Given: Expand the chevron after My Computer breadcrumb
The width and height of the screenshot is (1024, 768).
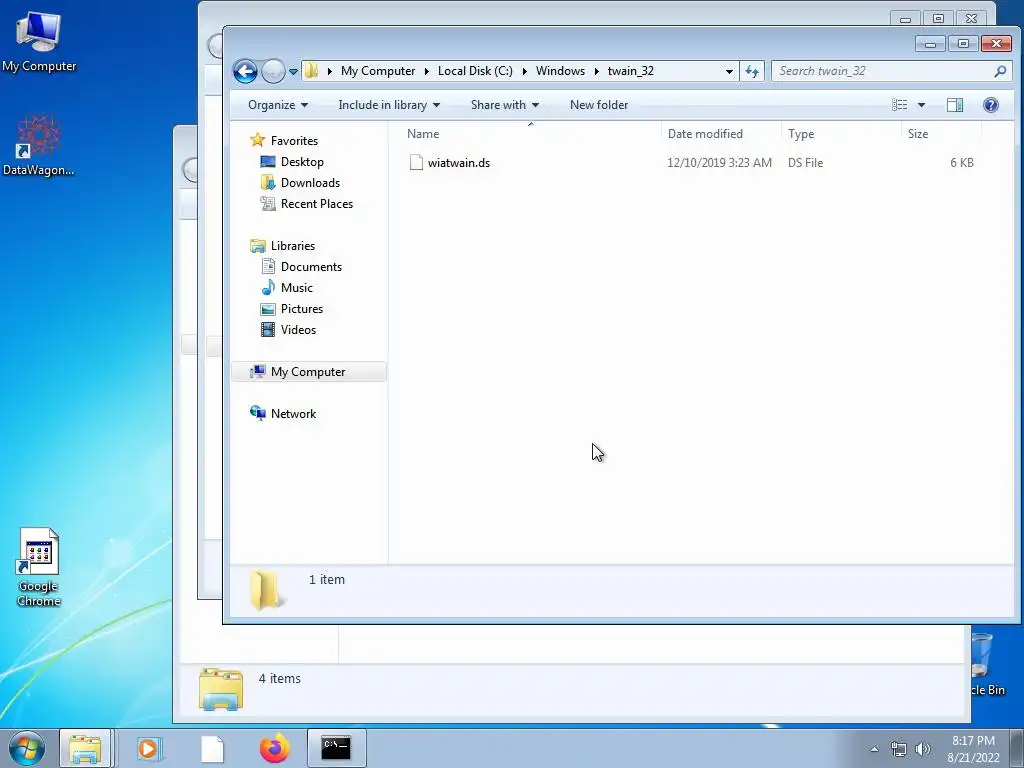Looking at the screenshot, I should point(426,71).
